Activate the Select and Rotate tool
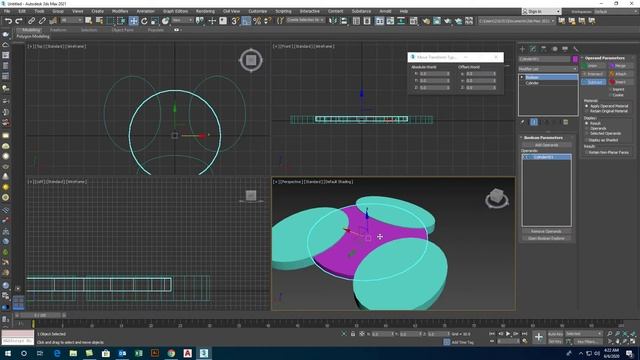 [x=144, y=21]
